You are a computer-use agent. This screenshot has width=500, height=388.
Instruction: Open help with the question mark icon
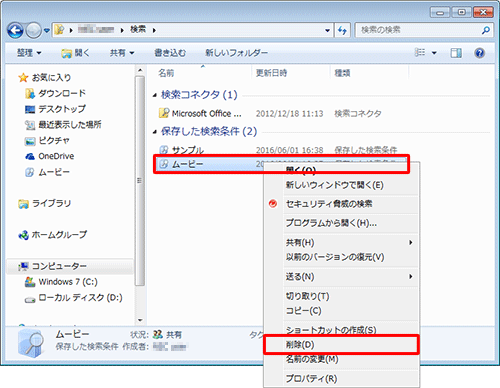click(x=479, y=53)
